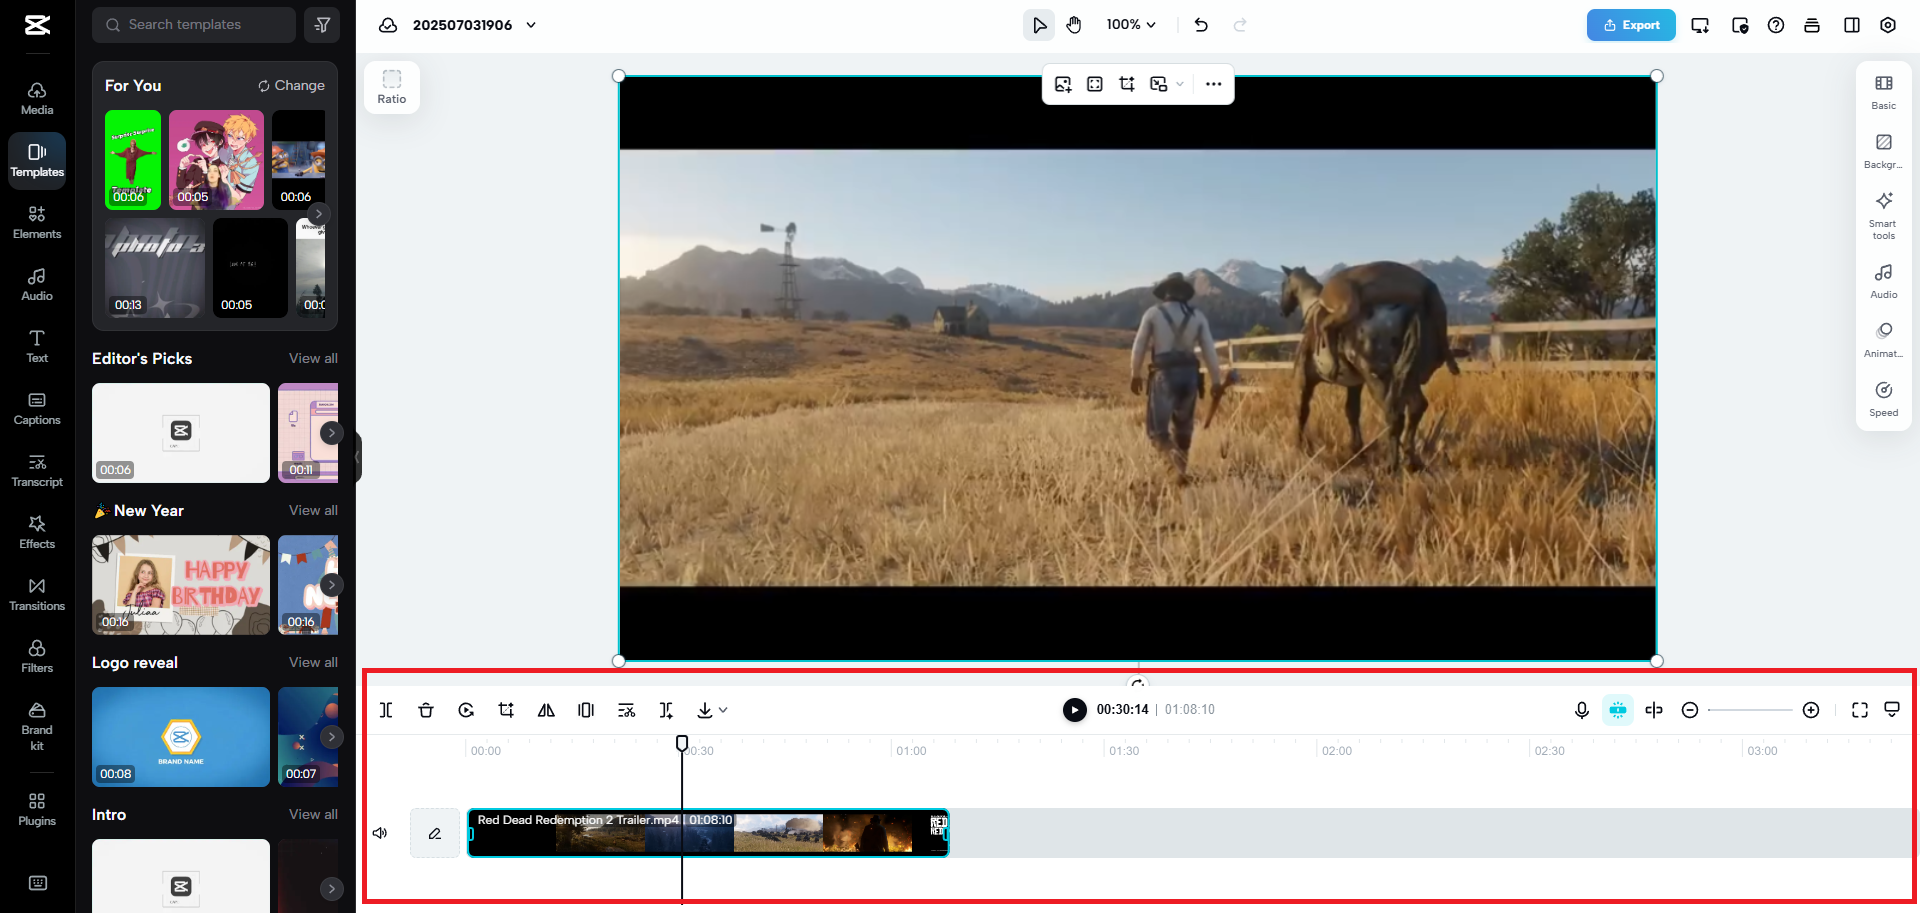Record a voiceover with the microphone icon
The image size is (1920, 913).
pos(1581,710)
